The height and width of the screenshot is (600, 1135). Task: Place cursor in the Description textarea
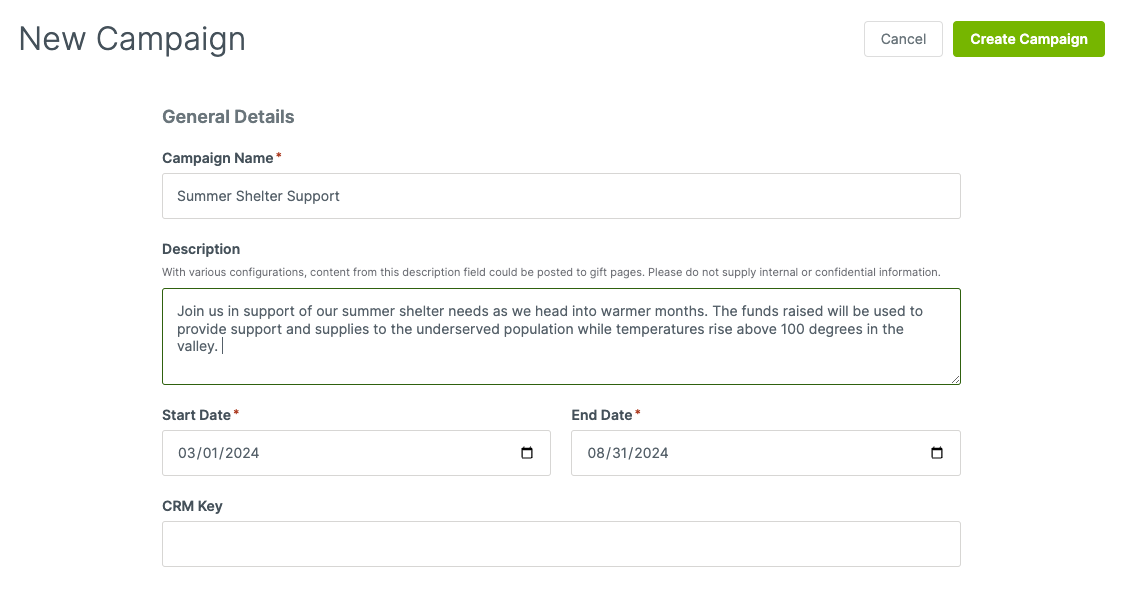pyautogui.click(x=561, y=337)
